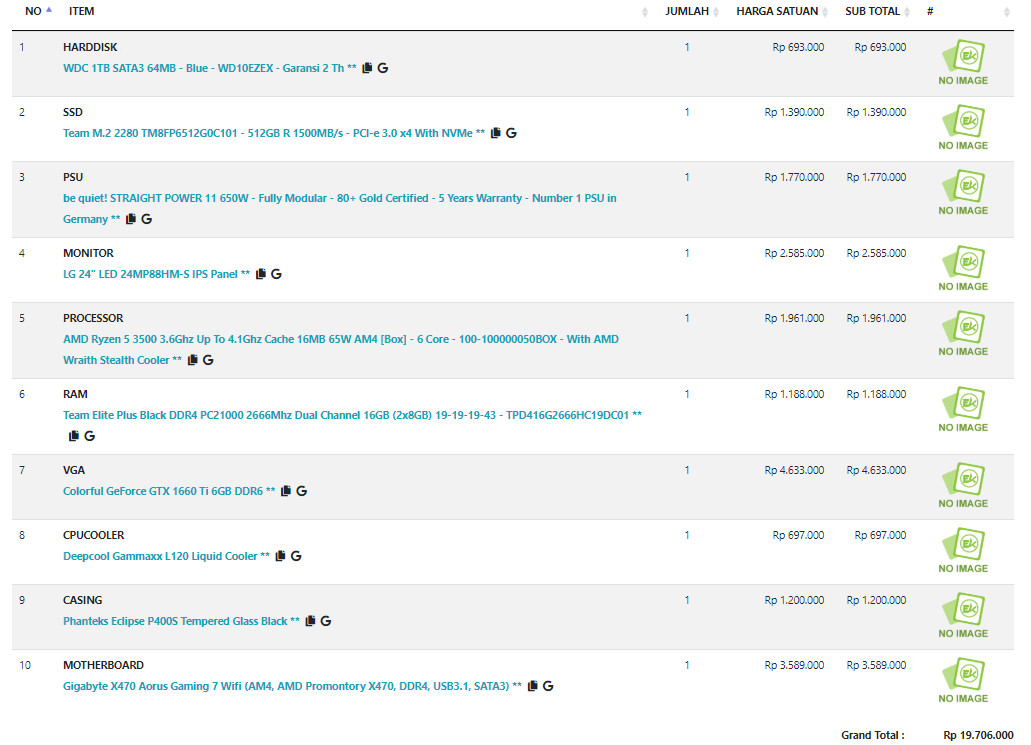Select the Grand Total value Rp 19.706.000
The height and width of the screenshot is (745, 1031).
pyautogui.click(x=978, y=735)
